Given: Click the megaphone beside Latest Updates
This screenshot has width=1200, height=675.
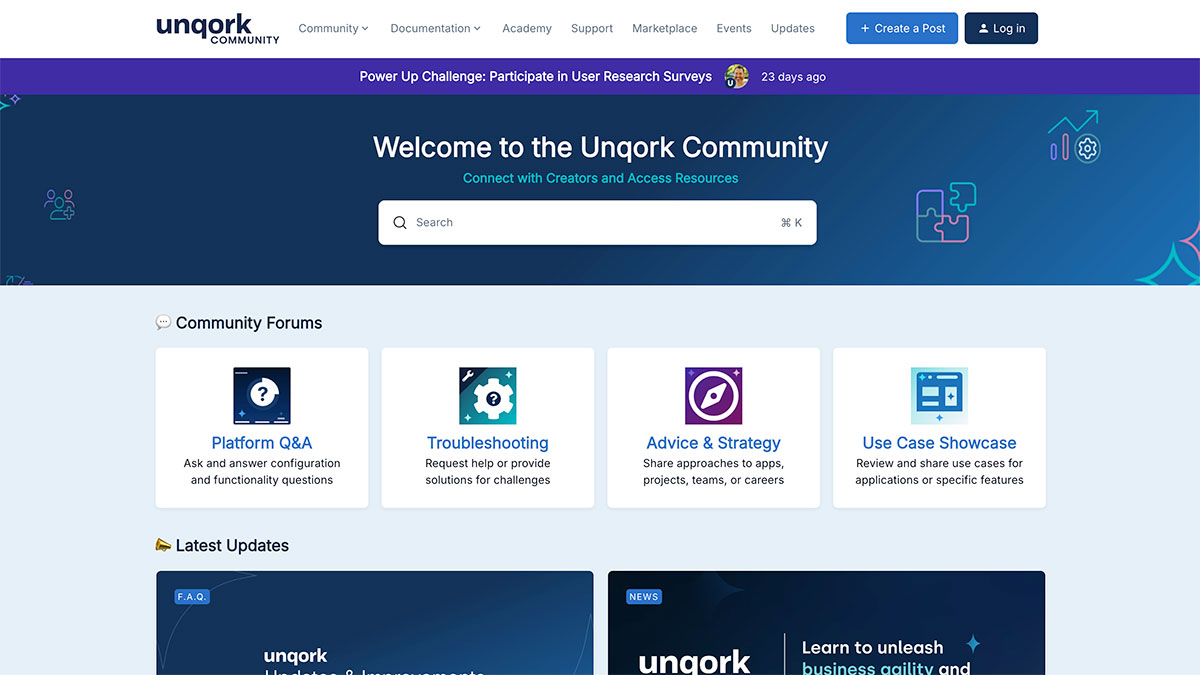Looking at the screenshot, I should [x=163, y=545].
